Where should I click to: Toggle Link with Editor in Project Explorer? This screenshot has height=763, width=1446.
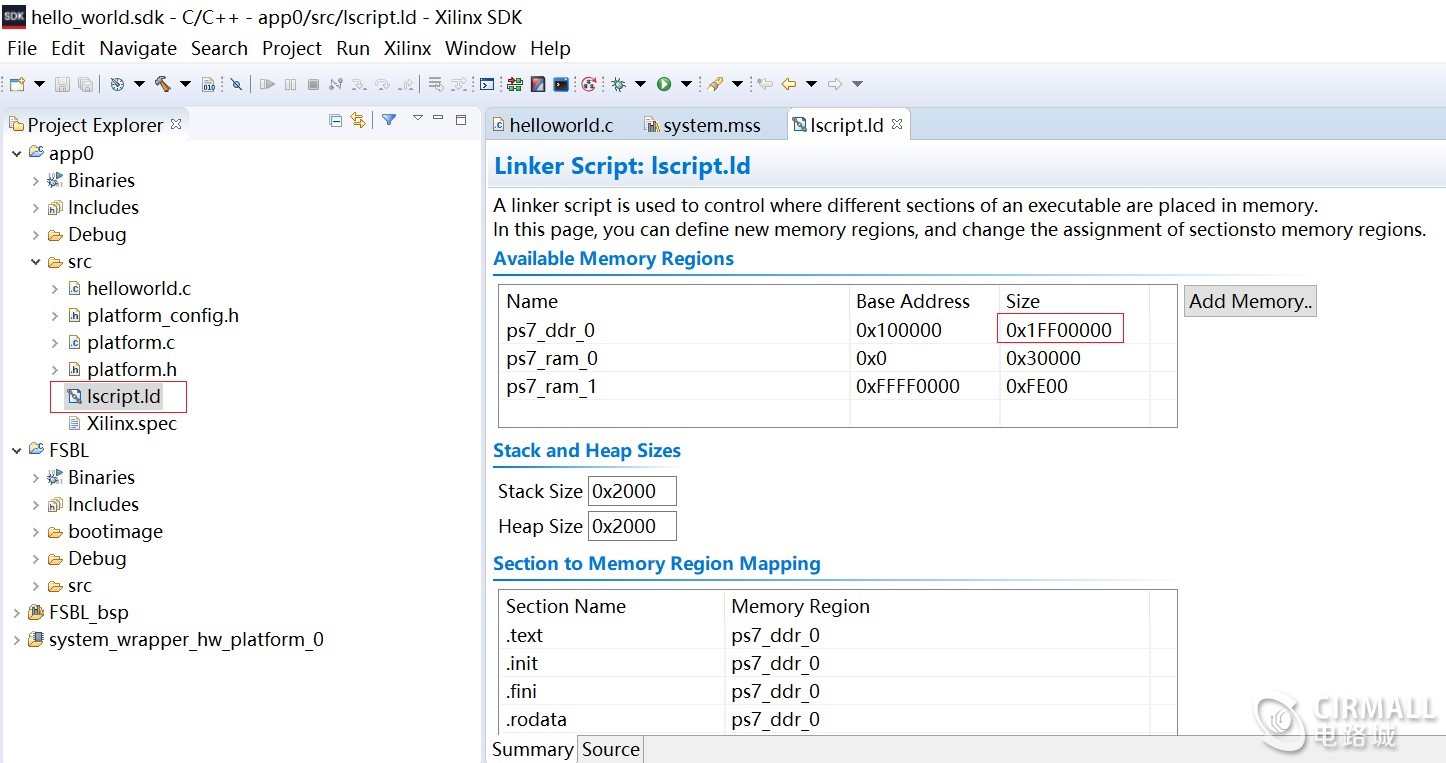358,120
